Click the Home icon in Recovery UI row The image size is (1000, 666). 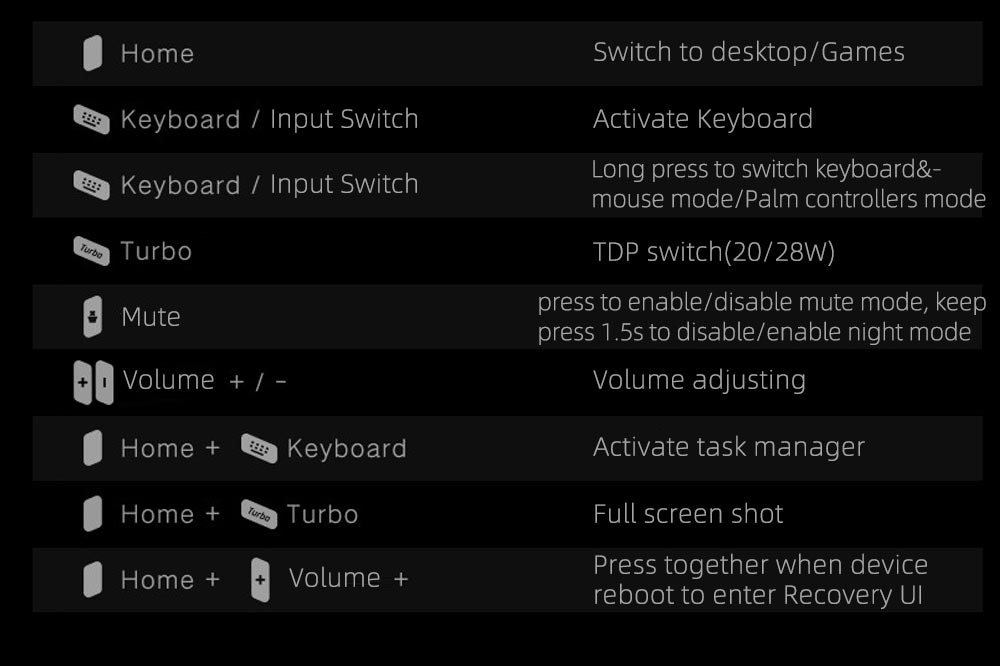(x=92, y=579)
